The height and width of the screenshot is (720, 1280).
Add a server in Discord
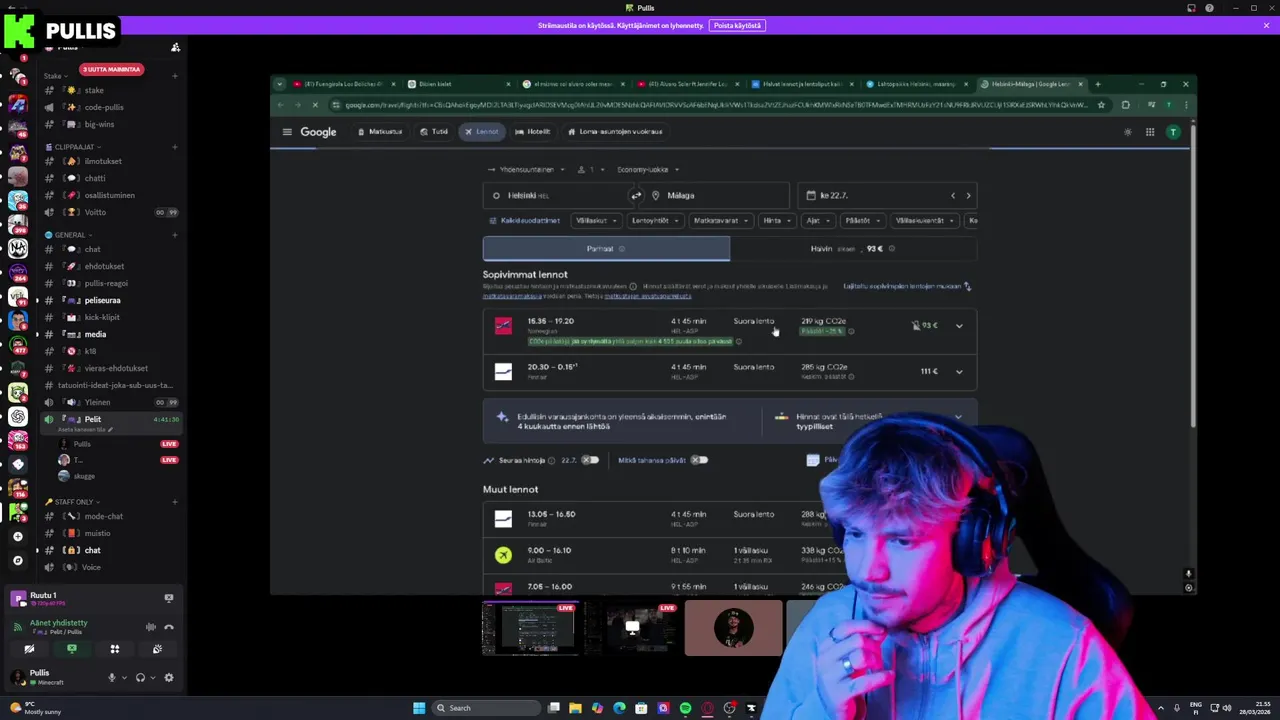(x=17, y=536)
